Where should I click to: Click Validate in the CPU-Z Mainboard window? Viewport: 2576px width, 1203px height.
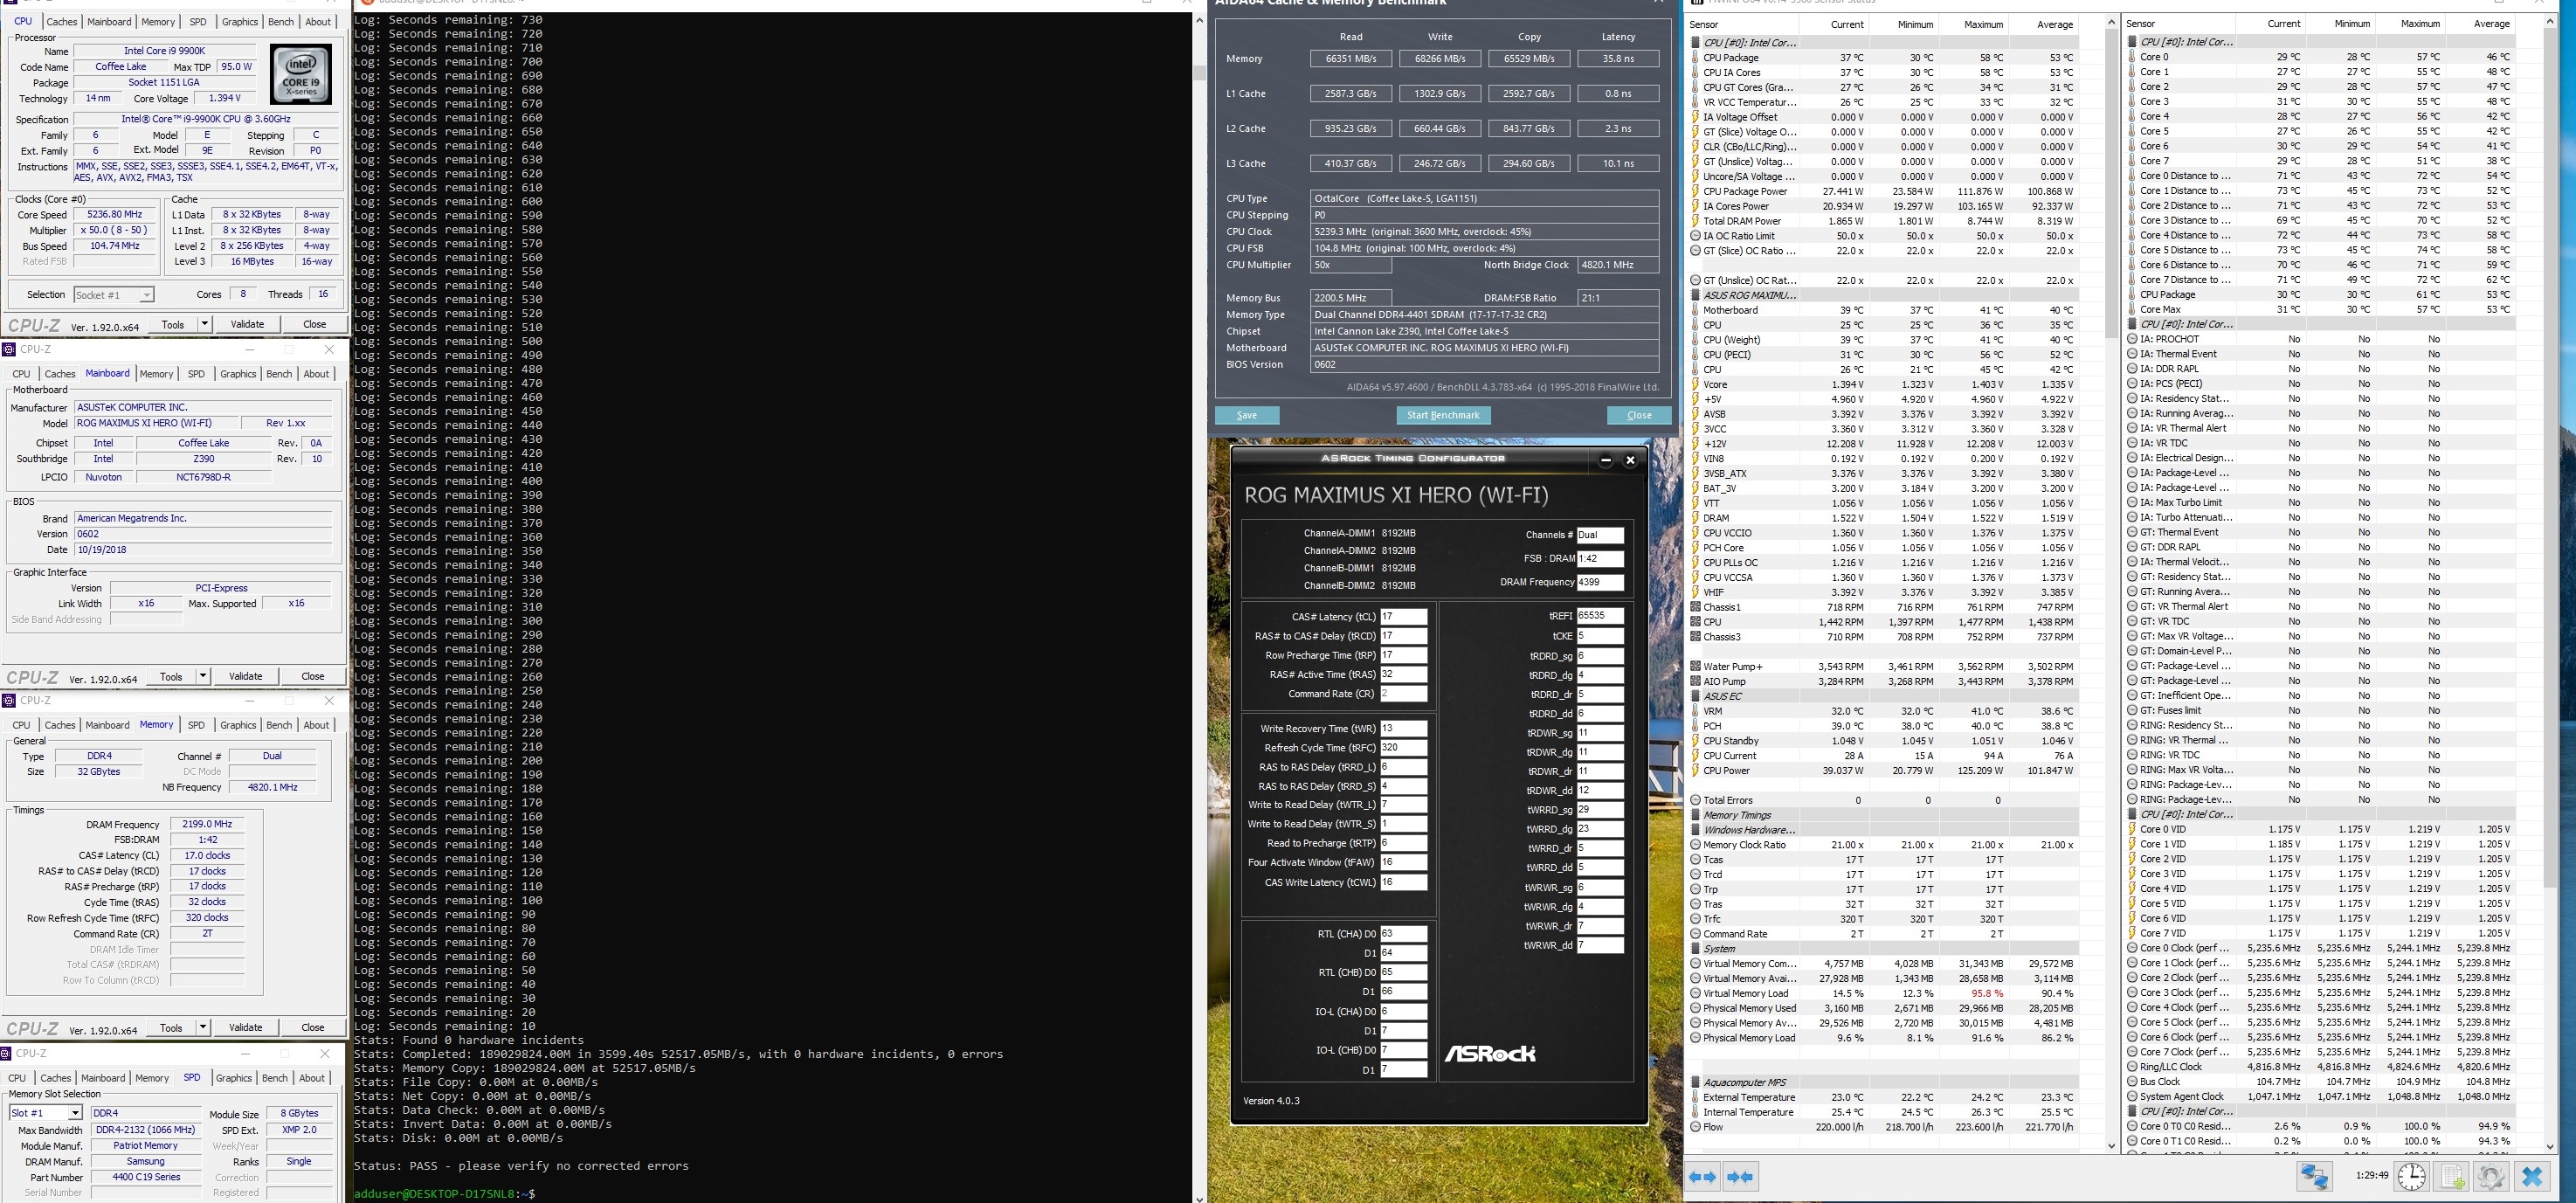tap(245, 676)
